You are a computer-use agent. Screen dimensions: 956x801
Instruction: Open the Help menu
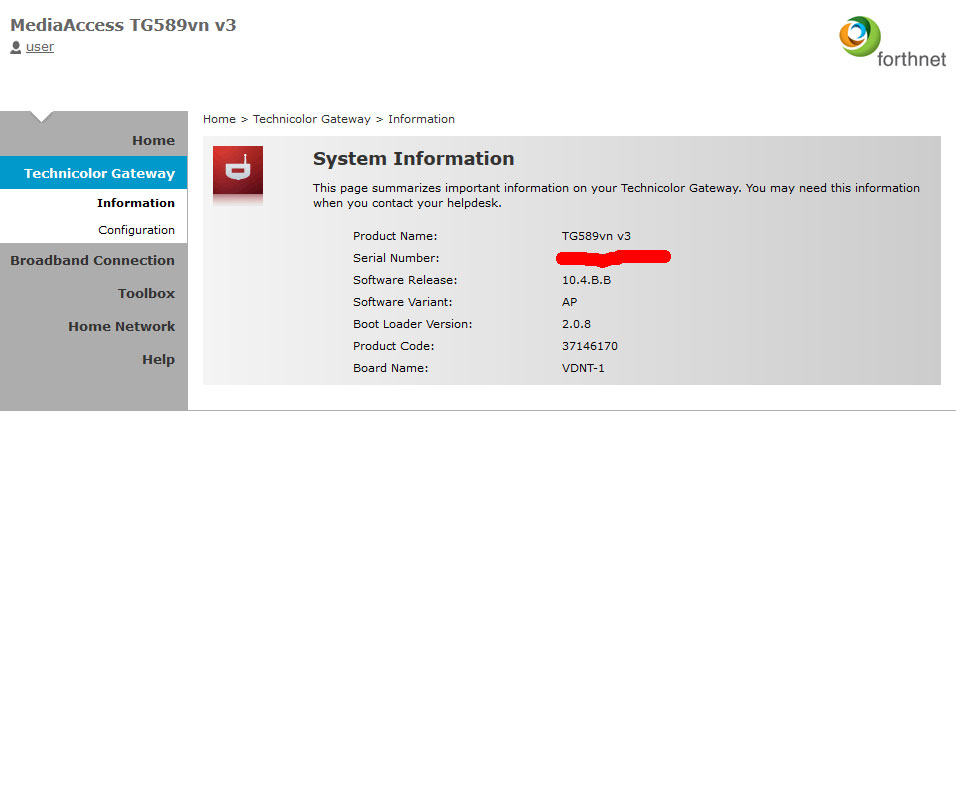[159, 360]
